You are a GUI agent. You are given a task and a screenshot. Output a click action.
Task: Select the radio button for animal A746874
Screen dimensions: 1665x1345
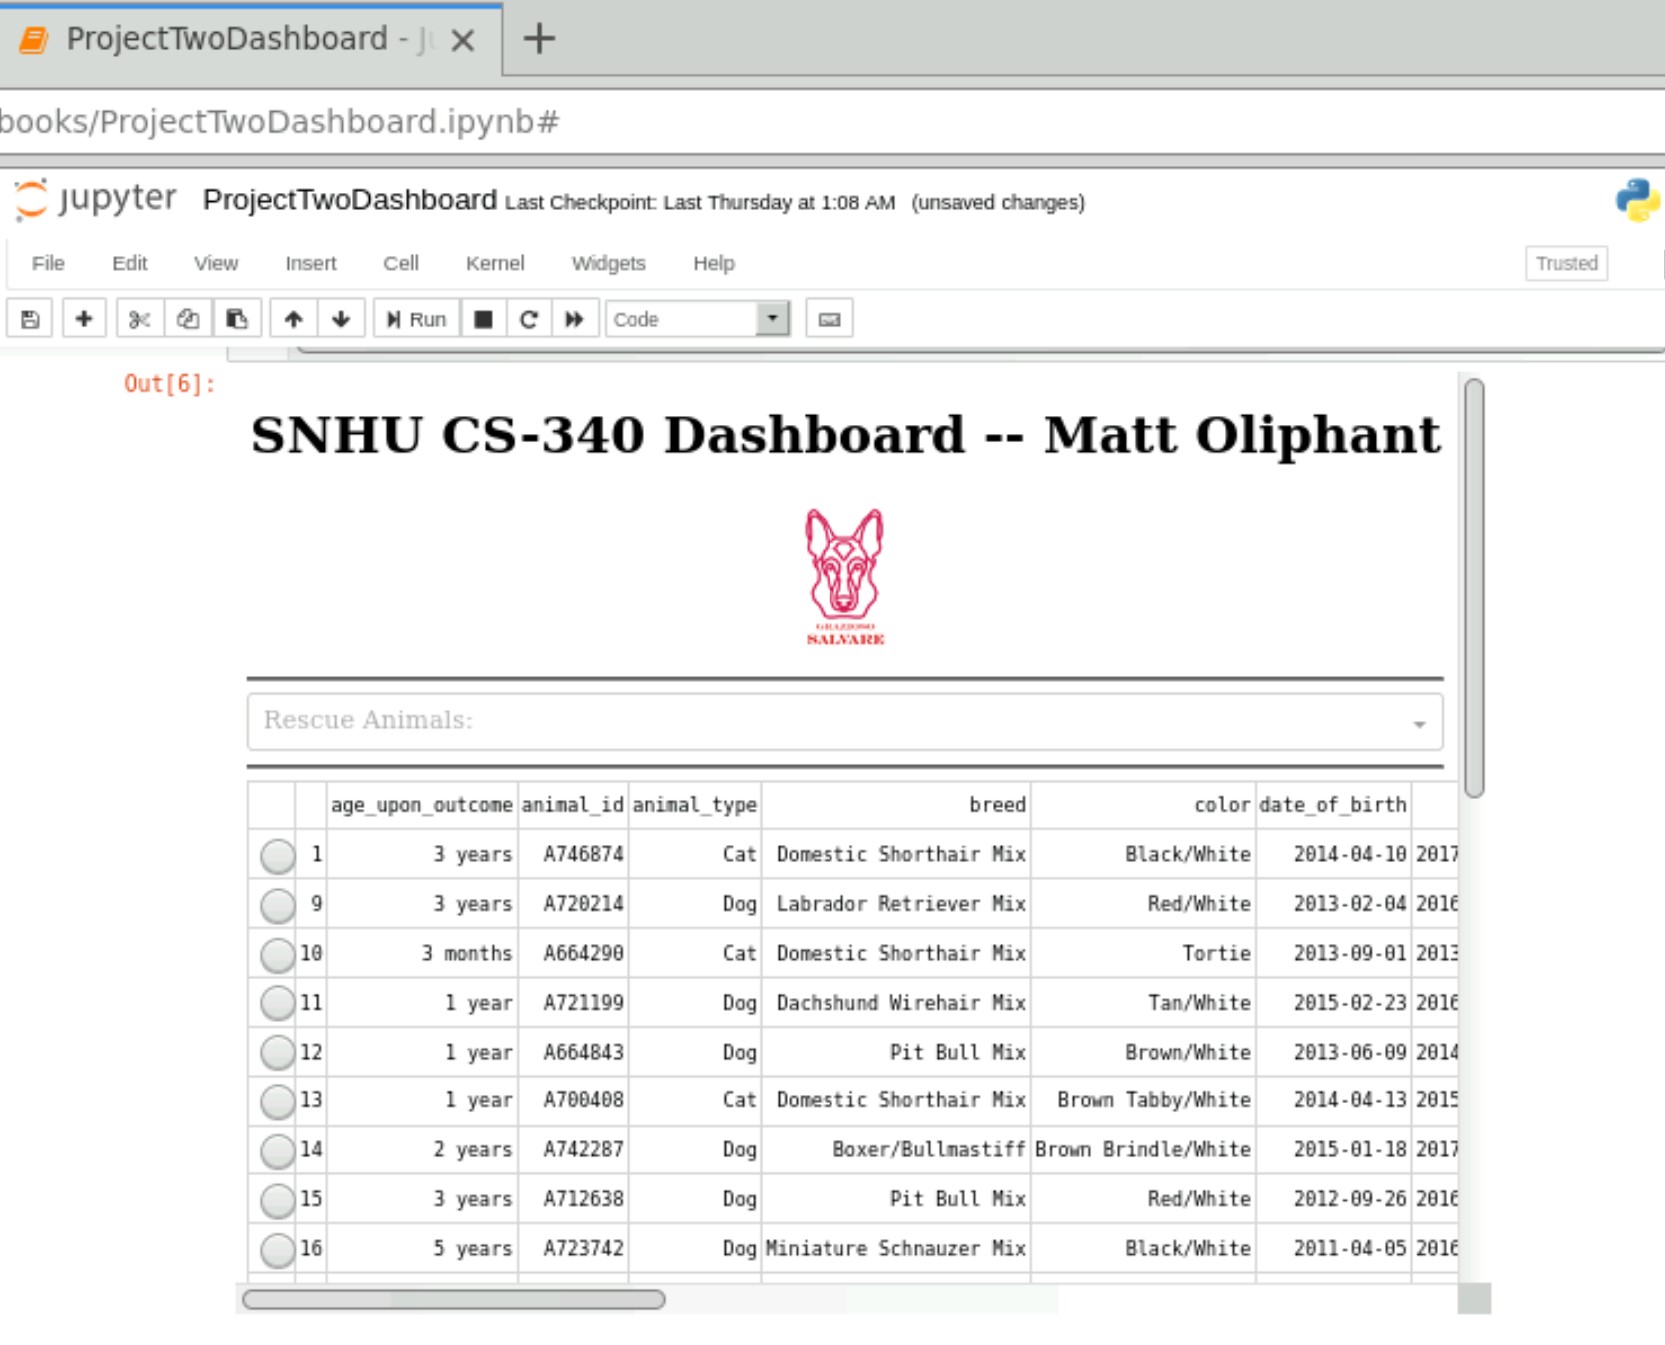click(x=276, y=855)
